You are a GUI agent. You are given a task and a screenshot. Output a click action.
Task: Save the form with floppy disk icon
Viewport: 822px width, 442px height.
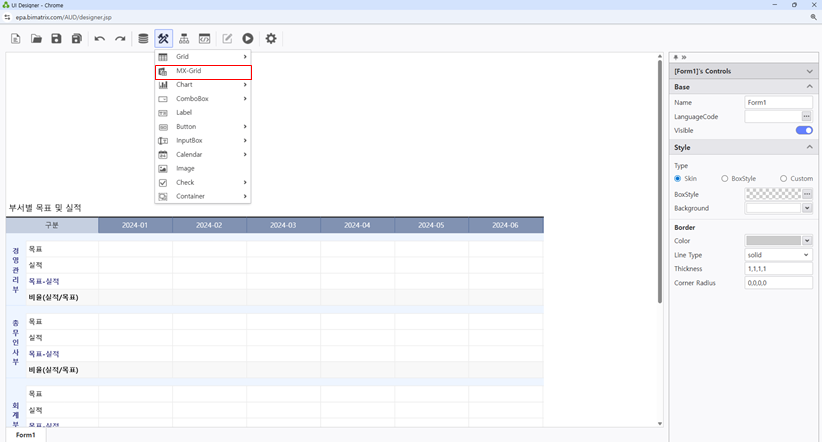pos(56,38)
